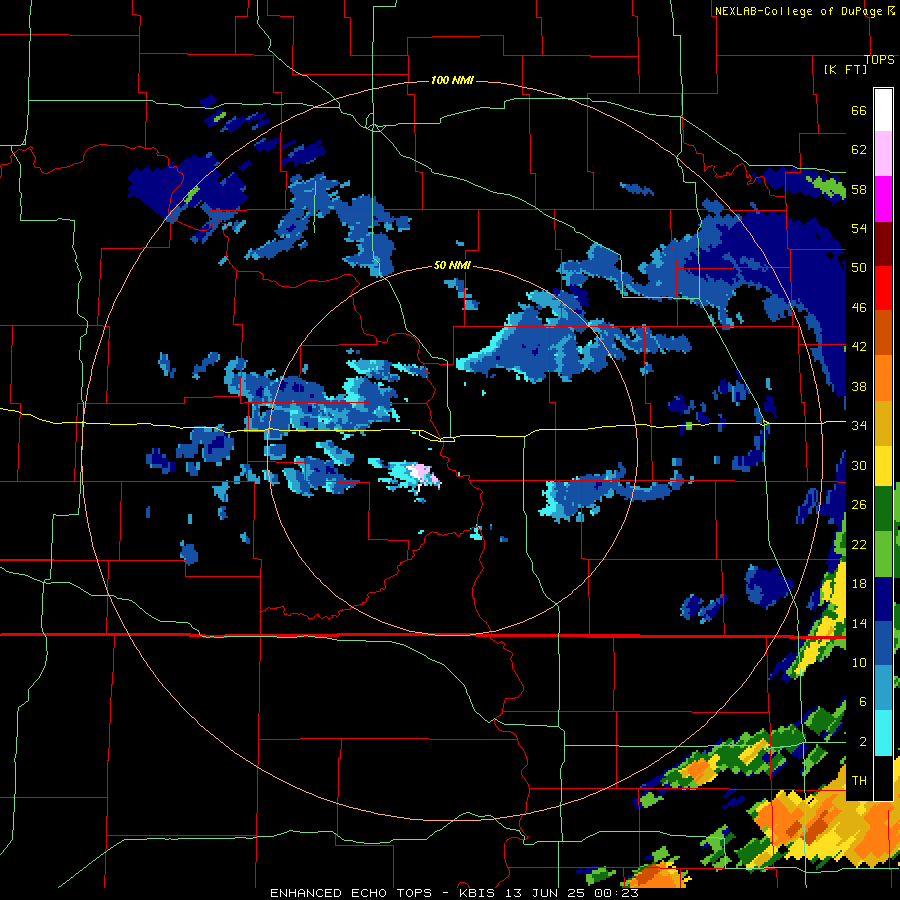Click the "62" legend value
This screenshot has height=900, width=900.
[859, 150]
